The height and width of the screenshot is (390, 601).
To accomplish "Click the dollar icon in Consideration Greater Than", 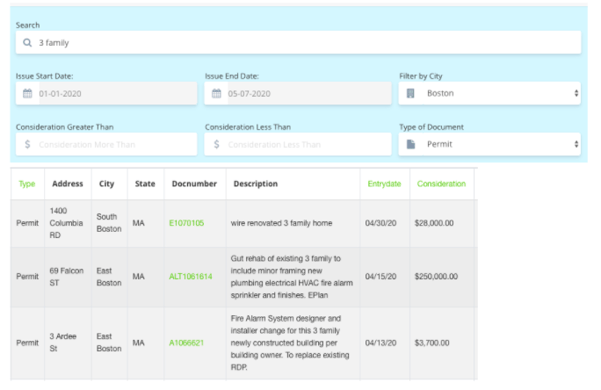I will (28, 144).
